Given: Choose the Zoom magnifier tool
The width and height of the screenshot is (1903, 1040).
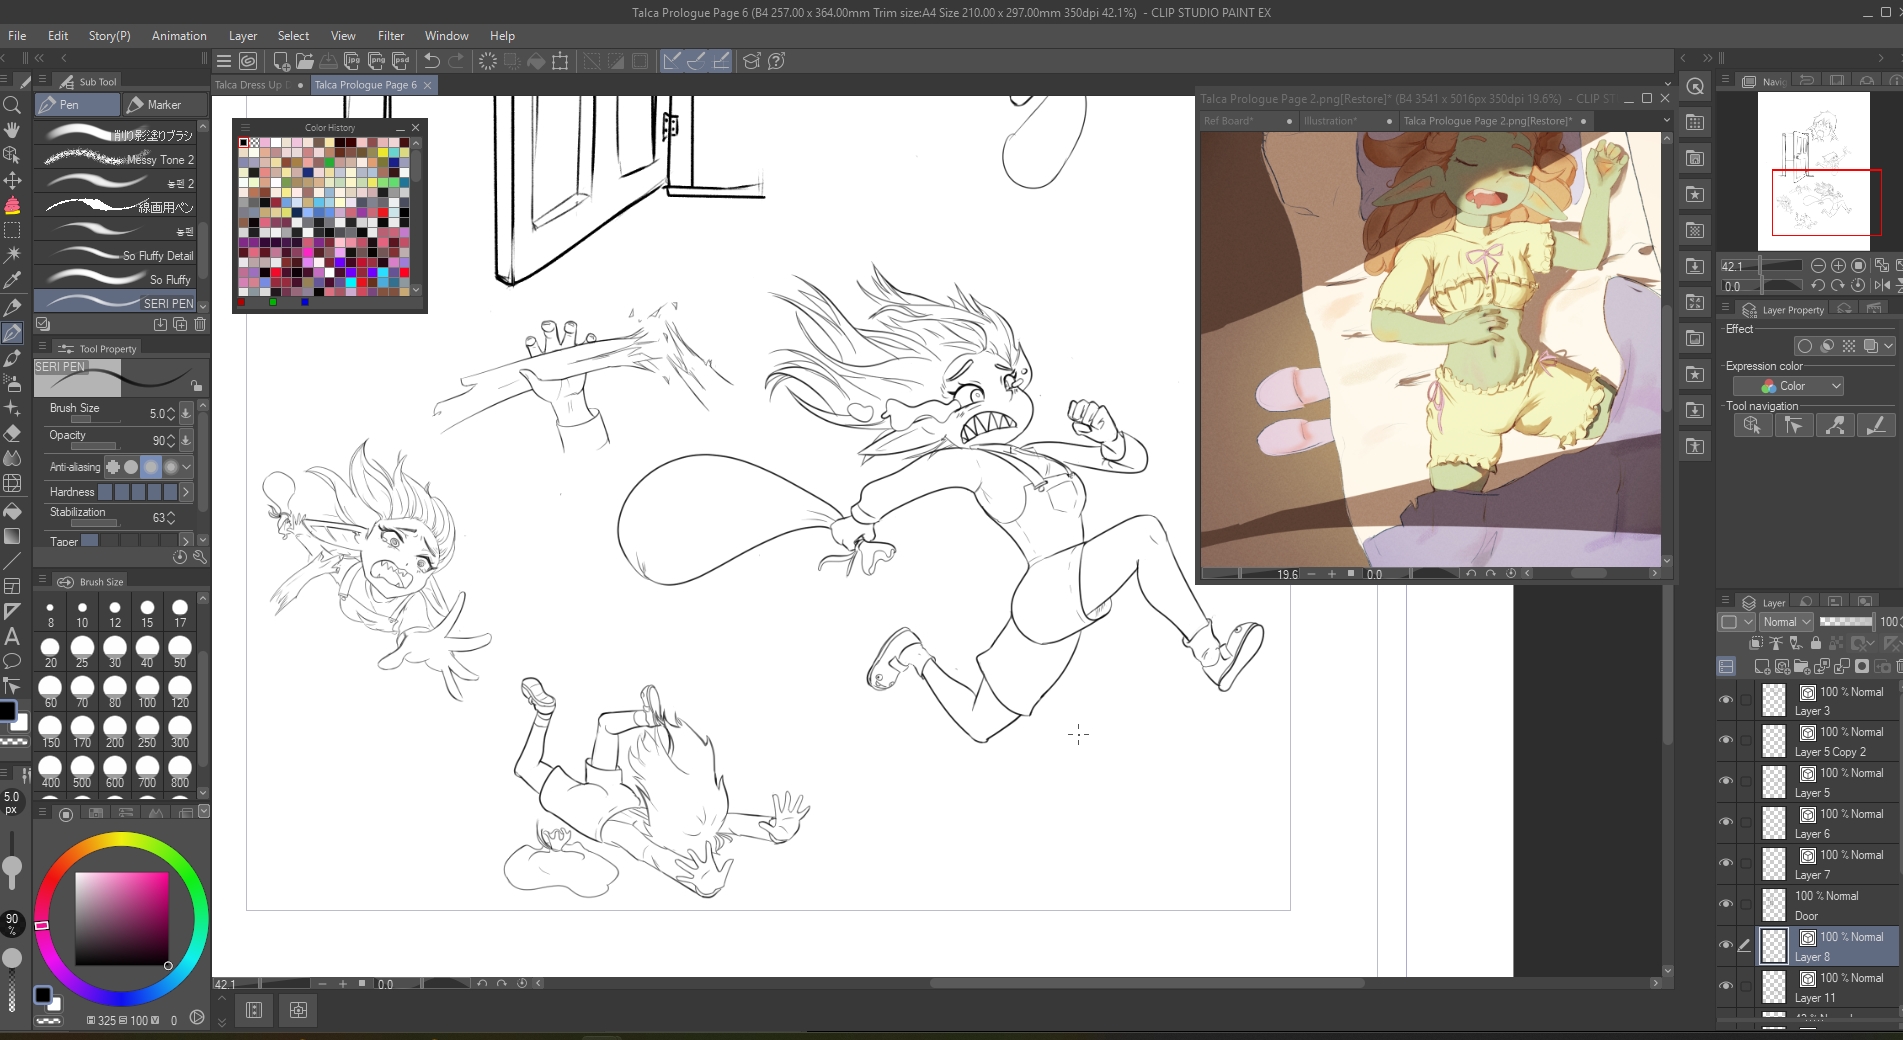Looking at the screenshot, I should click(x=12, y=105).
